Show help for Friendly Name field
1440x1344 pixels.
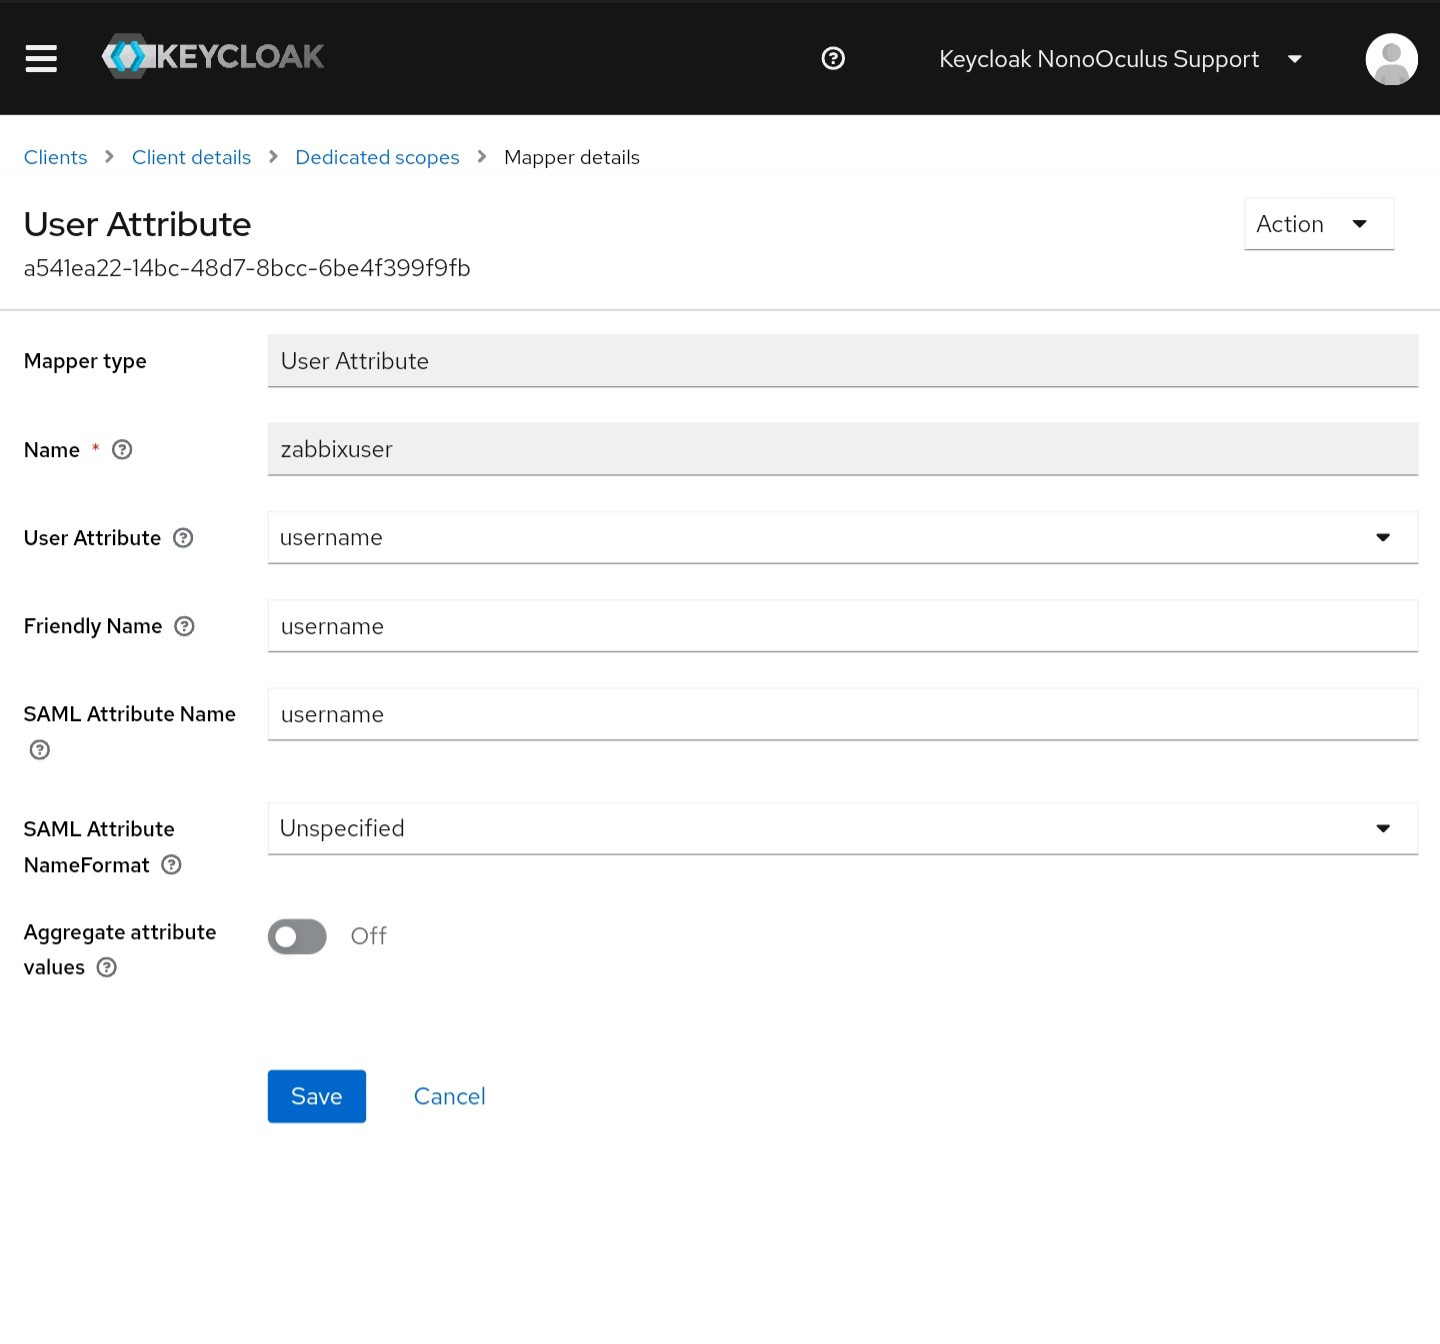click(x=184, y=626)
